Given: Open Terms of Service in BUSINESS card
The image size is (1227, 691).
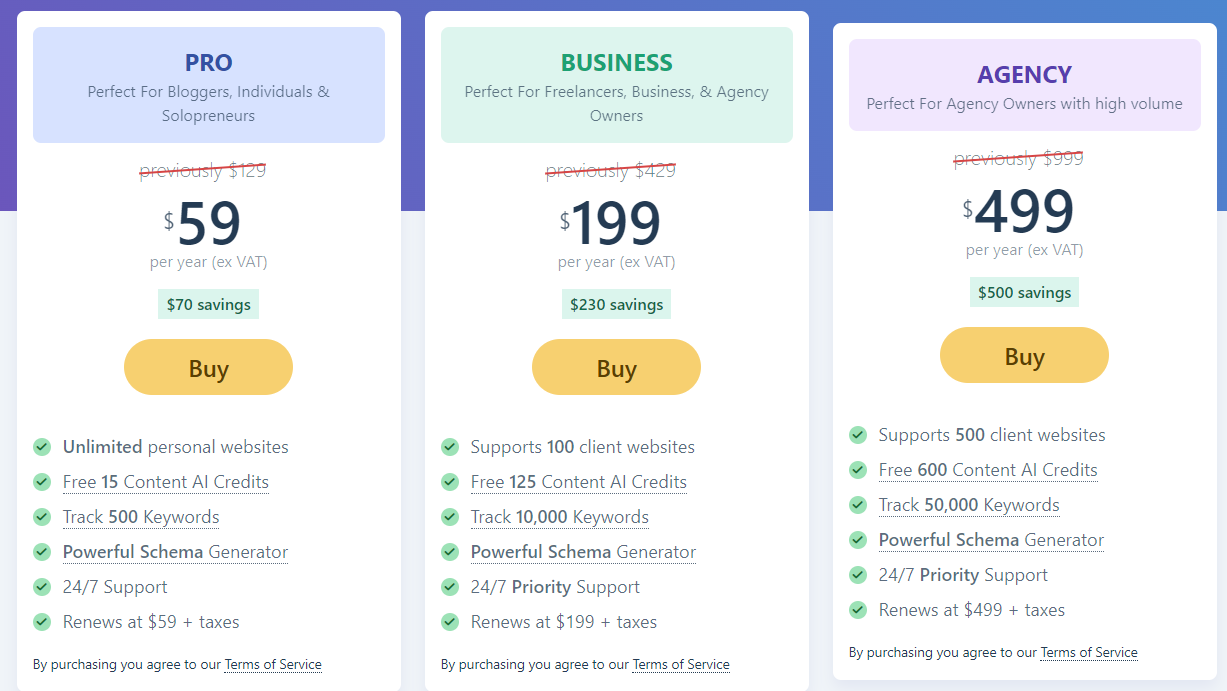Looking at the screenshot, I should 681,664.
